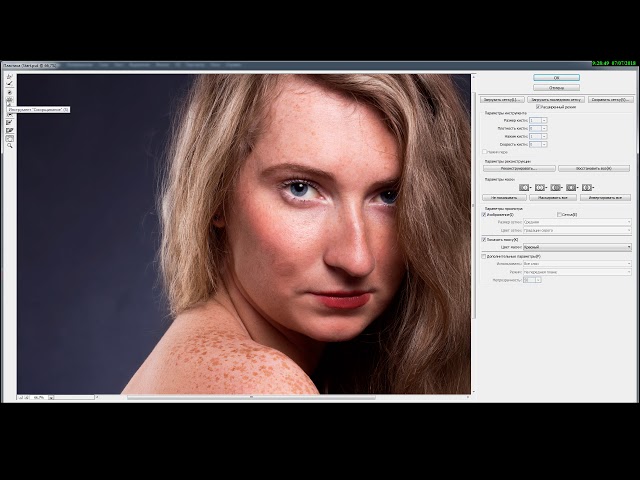Click the Subtract from Selection mask icon
This screenshot has height=480, width=640.
tap(556, 187)
